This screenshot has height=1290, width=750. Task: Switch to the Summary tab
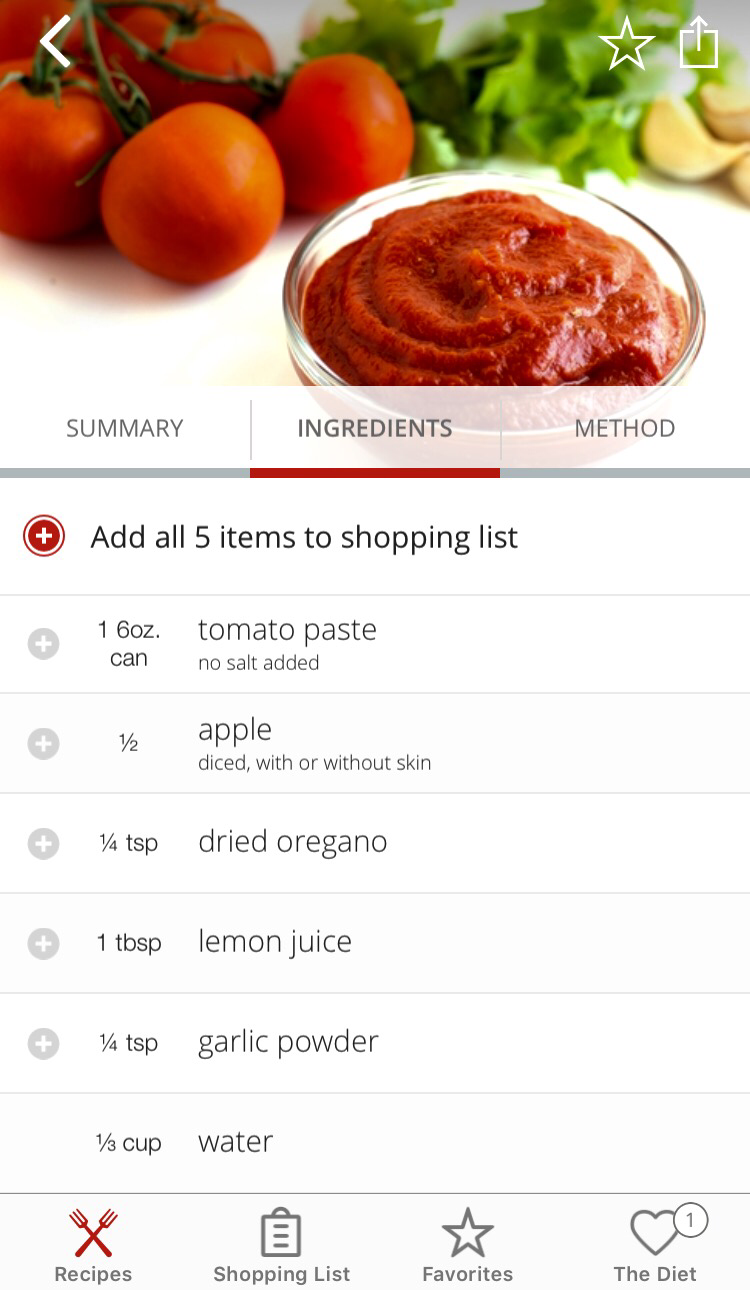pos(125,429)
